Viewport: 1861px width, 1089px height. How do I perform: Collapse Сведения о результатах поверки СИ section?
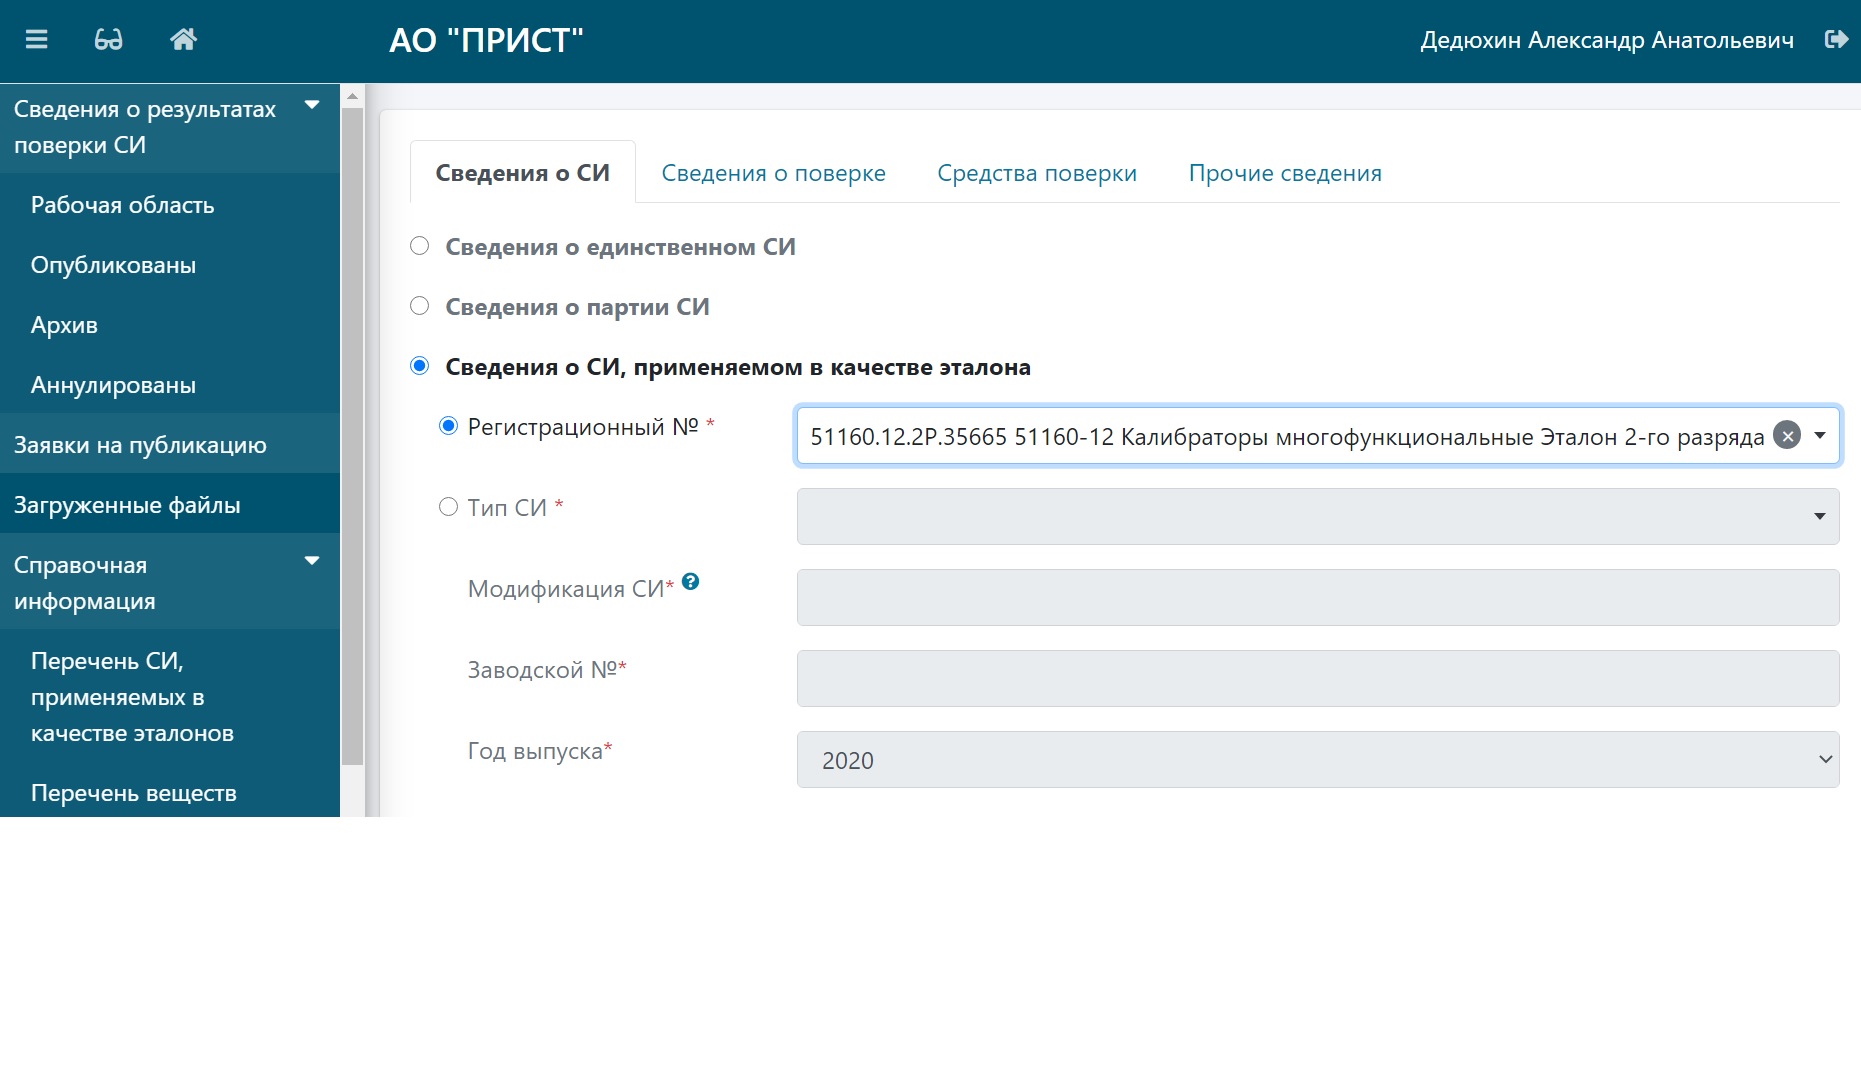point(312,105)
